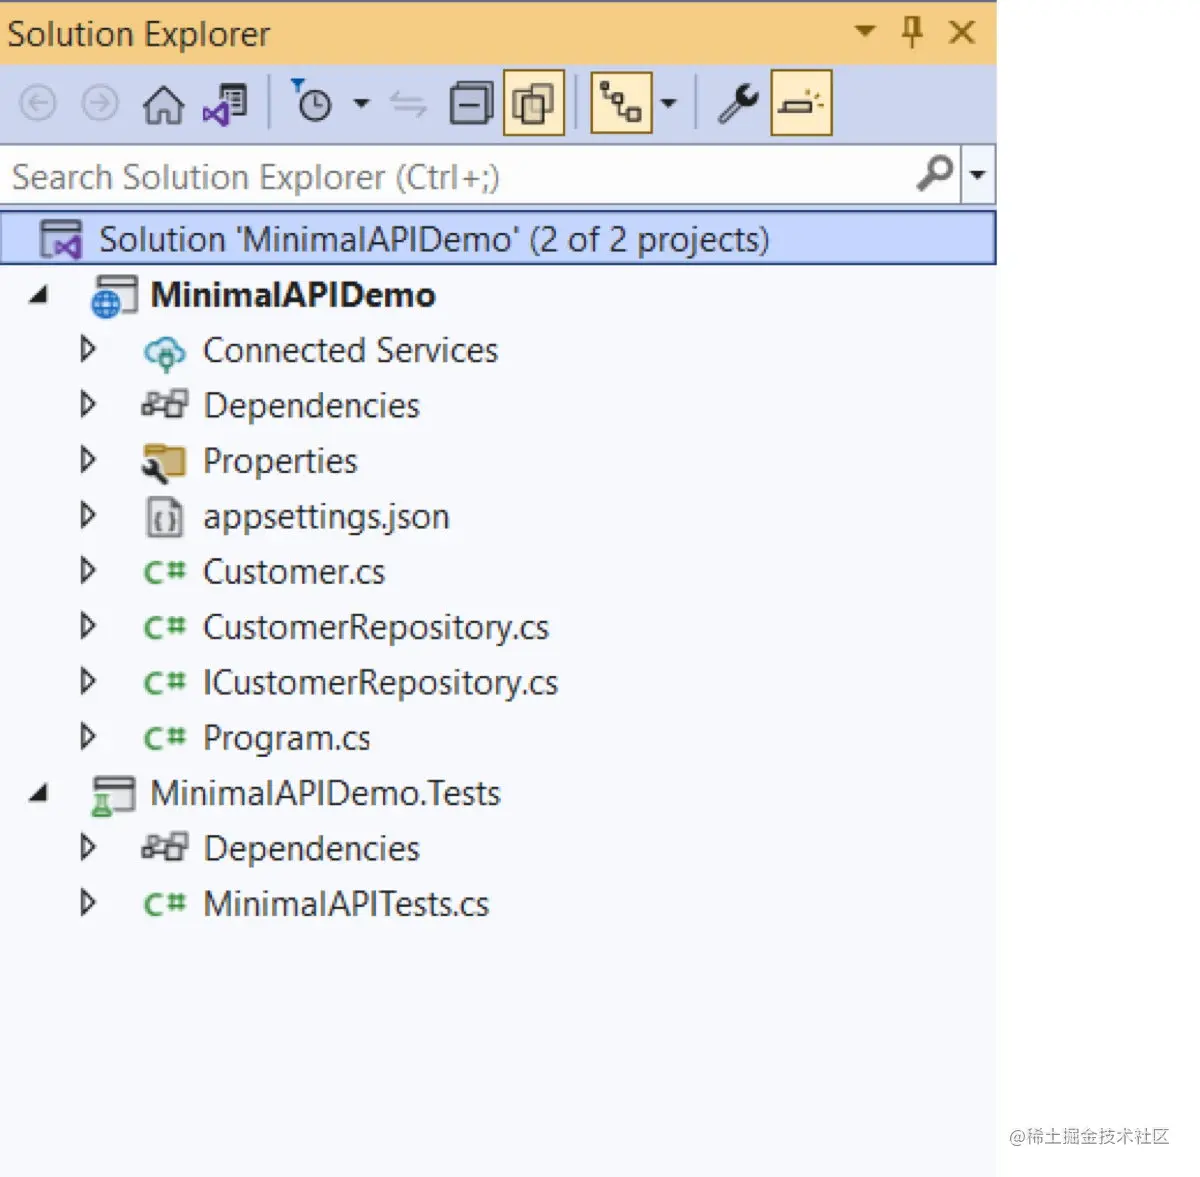The image size is (1200, 1177).
Task: Select ICustomerRepository.cs file
Action: [x=380, y=683]
